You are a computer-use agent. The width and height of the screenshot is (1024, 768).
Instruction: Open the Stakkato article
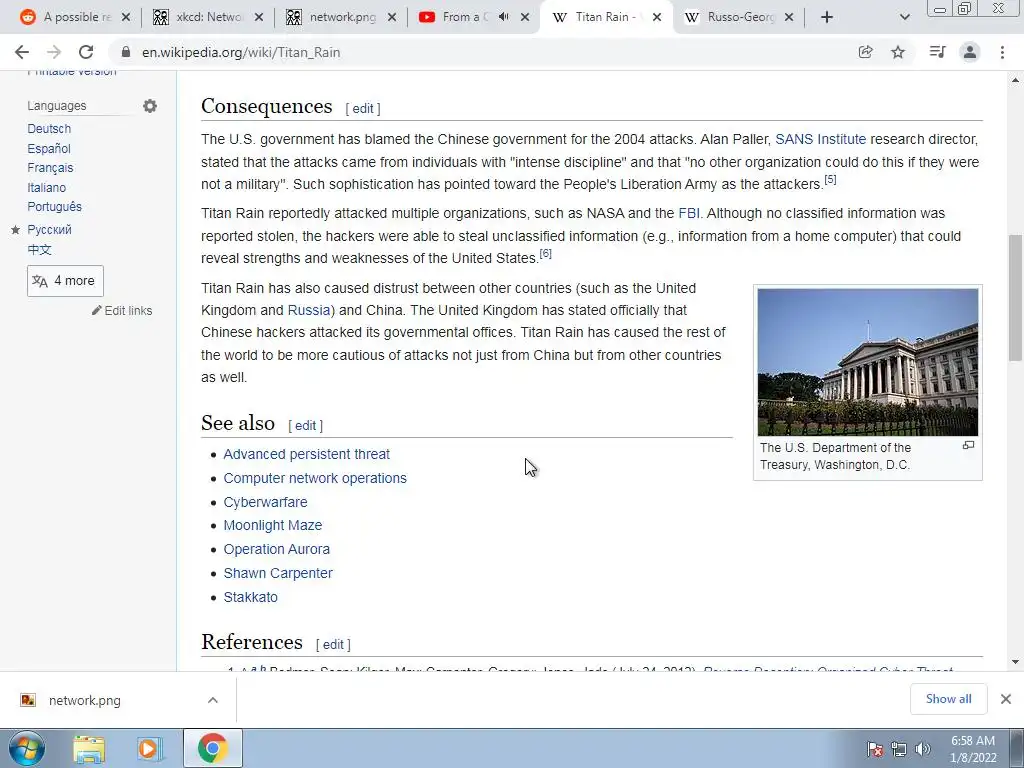[250, 597]
